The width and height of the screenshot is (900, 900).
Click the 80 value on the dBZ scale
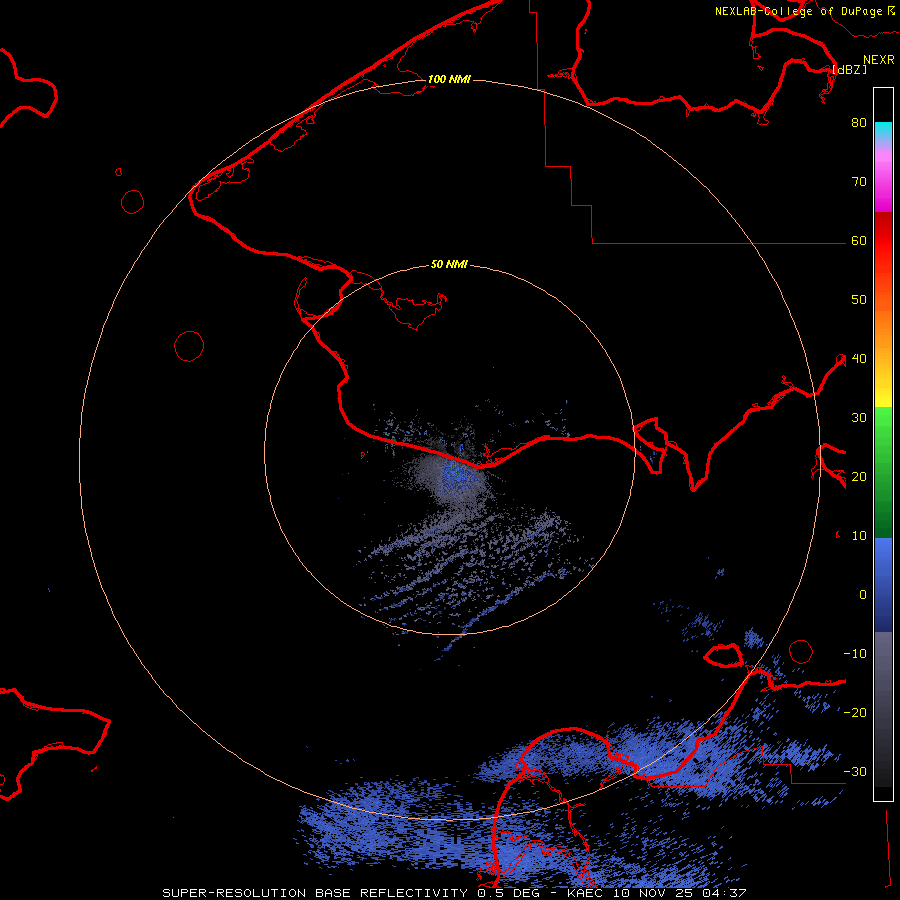[859, 122]
